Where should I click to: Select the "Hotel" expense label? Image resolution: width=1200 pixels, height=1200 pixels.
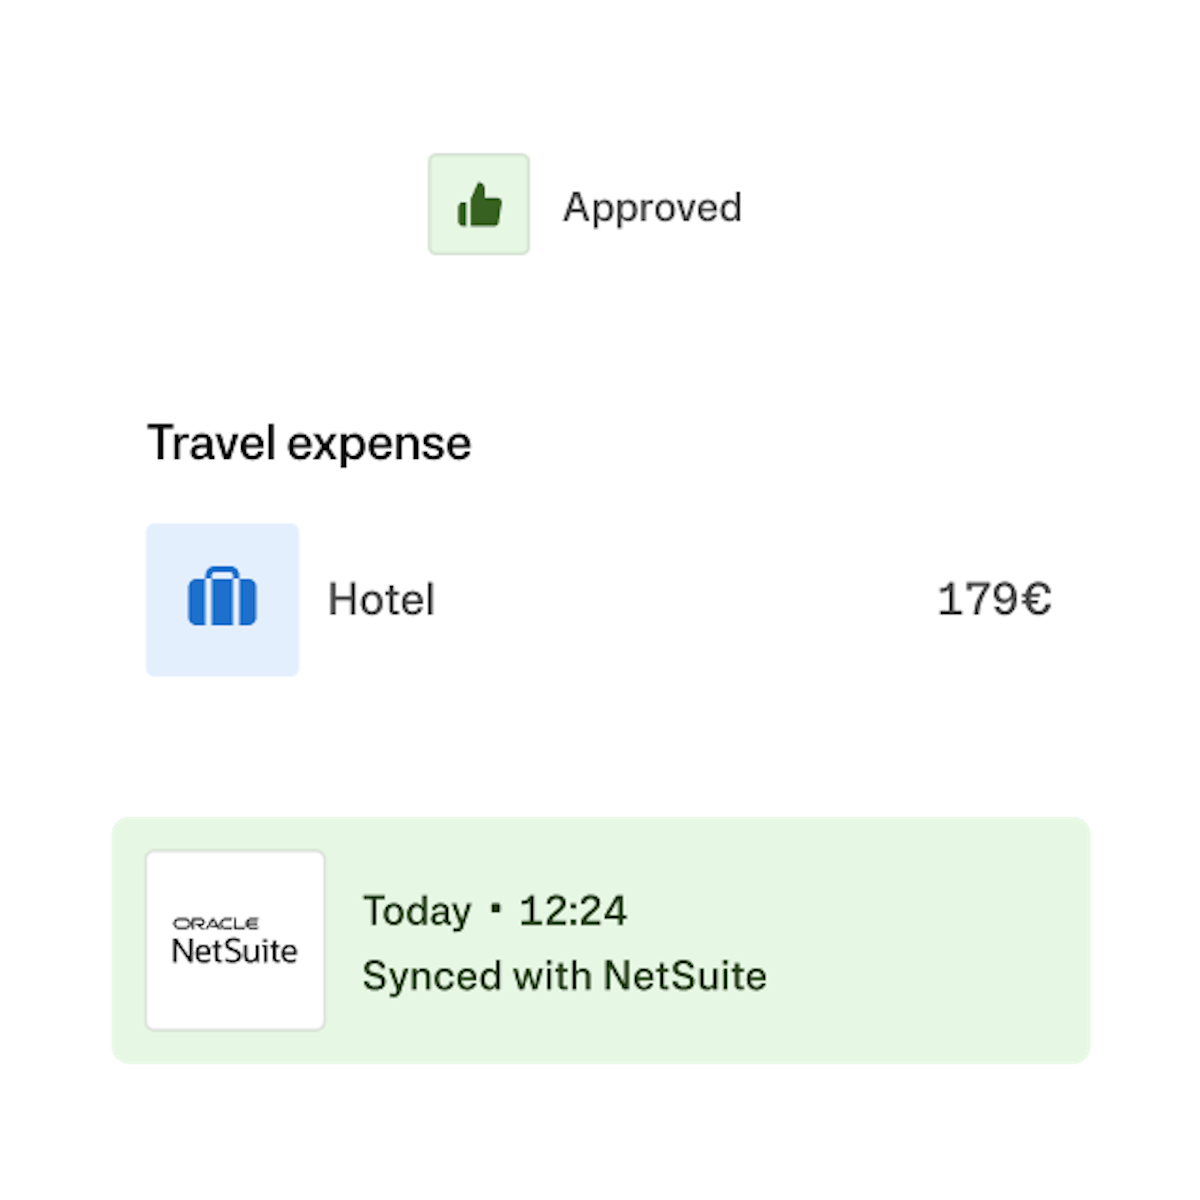pyautogui.click(x=381, y=600)
